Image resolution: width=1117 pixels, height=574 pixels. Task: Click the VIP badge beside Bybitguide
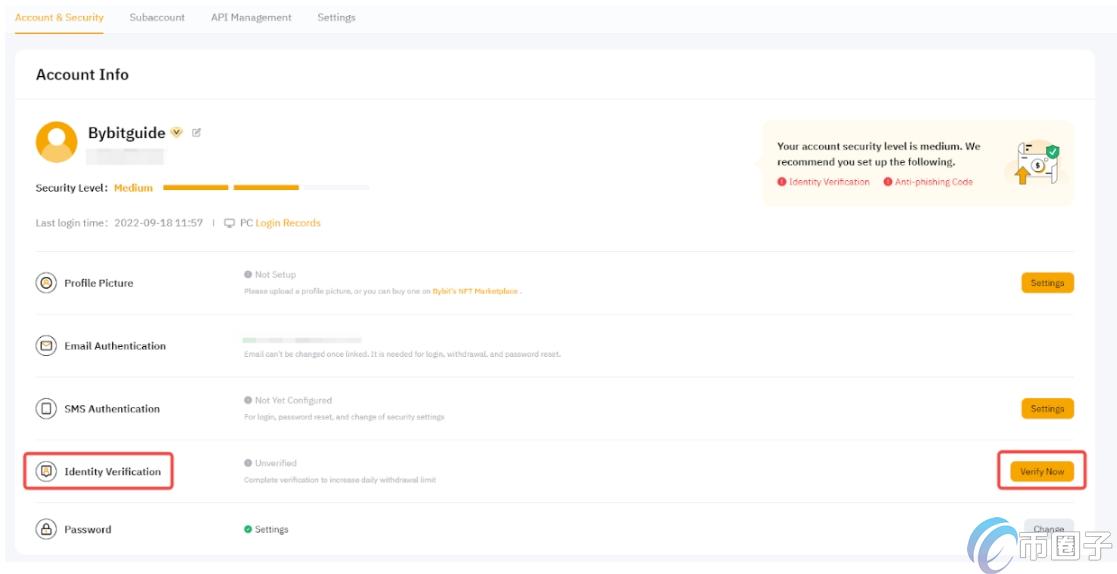tap(177, 132)
